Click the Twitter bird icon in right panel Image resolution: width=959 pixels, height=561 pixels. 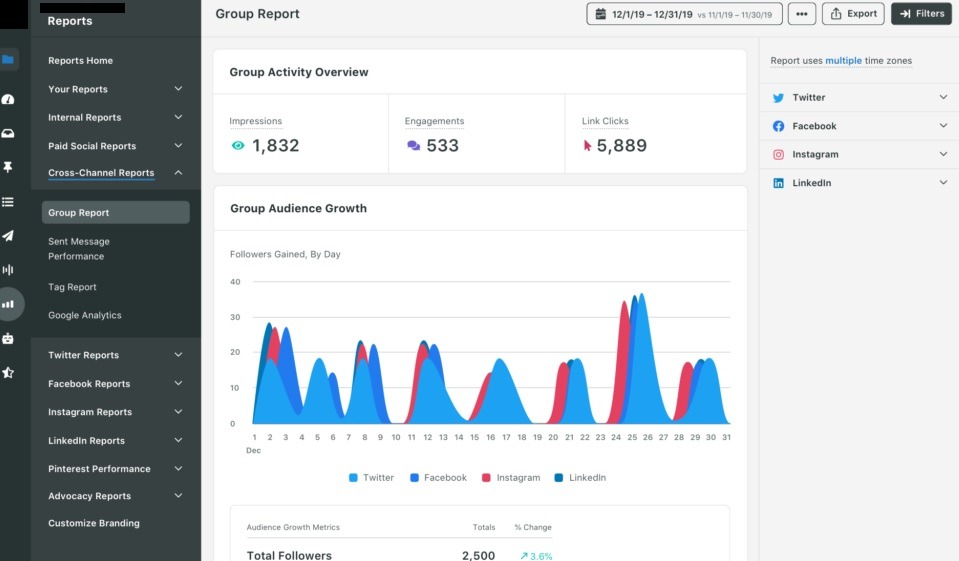[778, 98]
